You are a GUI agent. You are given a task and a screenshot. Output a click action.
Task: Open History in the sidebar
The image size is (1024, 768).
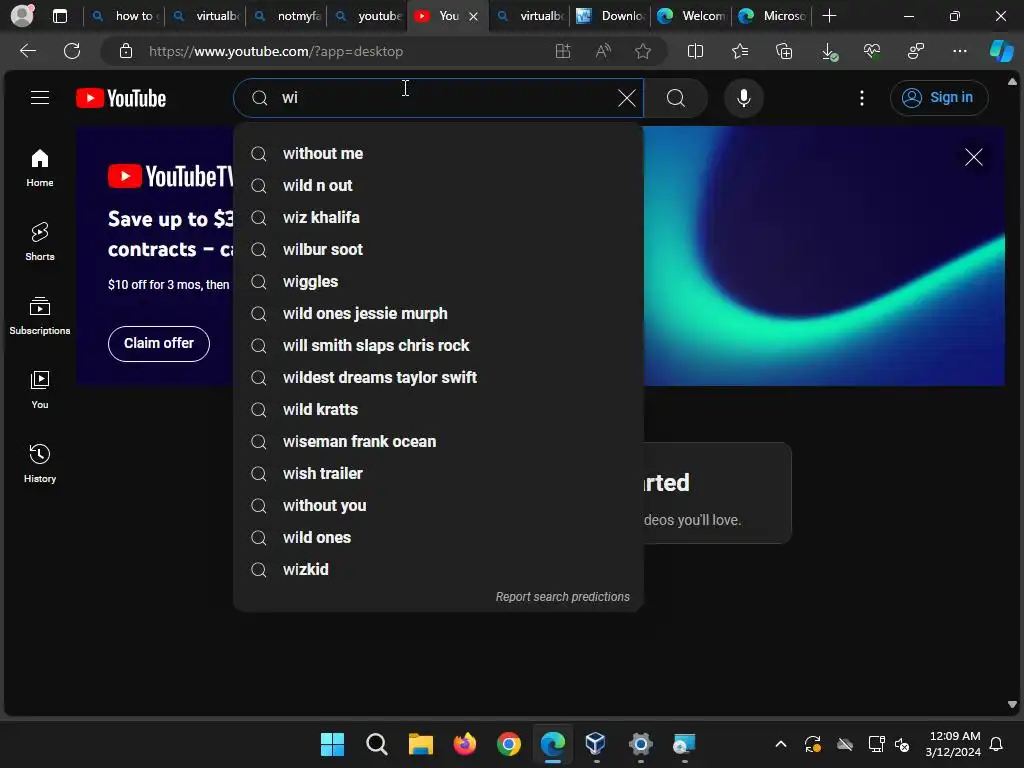pyautogui.click(x=40, y=464)
